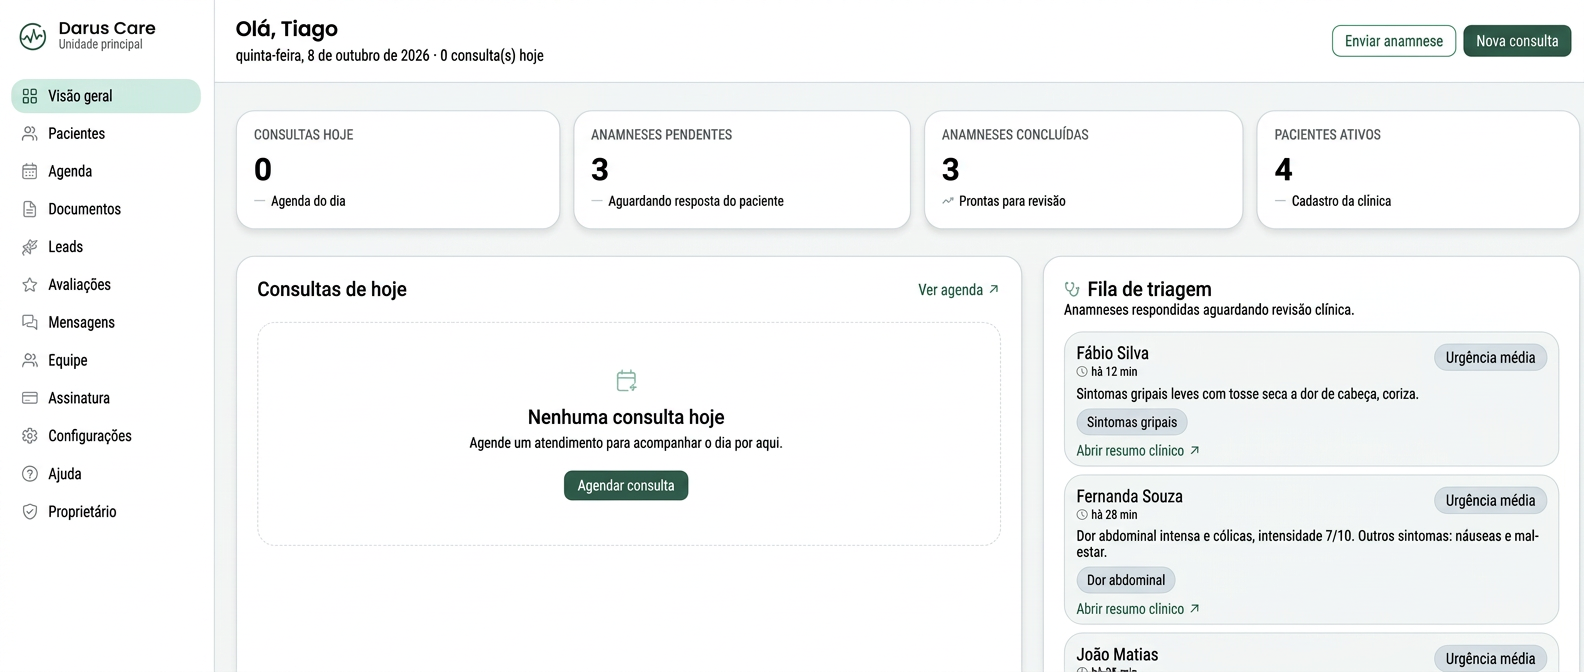Viewport: 1584px width, 672px height.
Task: Go to Pacientes in the sidebar
Action: (106, 134)
